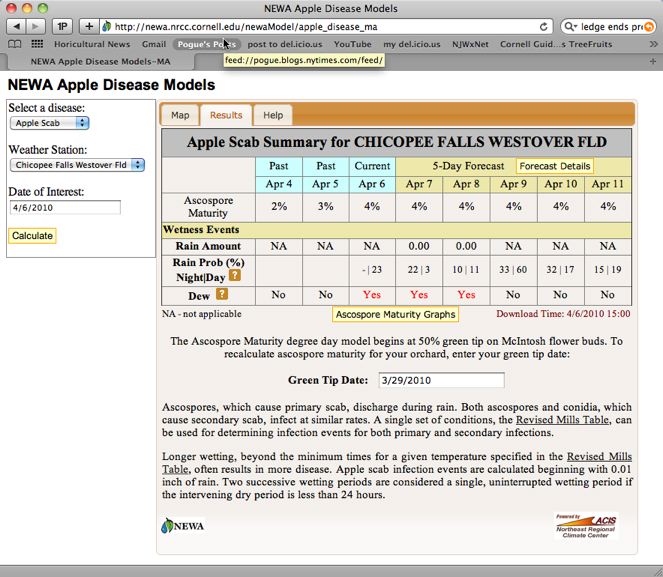Viewport: 663px width, 577px height.
Task: Click the help icon beside Rain Prob Night|Day
Action: tap(235, 276)
